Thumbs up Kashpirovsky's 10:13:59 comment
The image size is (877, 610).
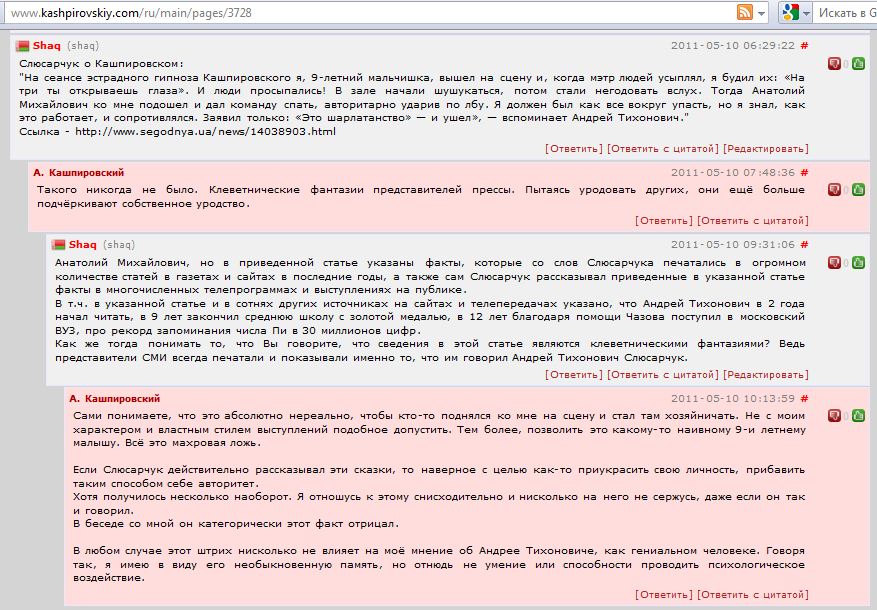coord(858,414)
